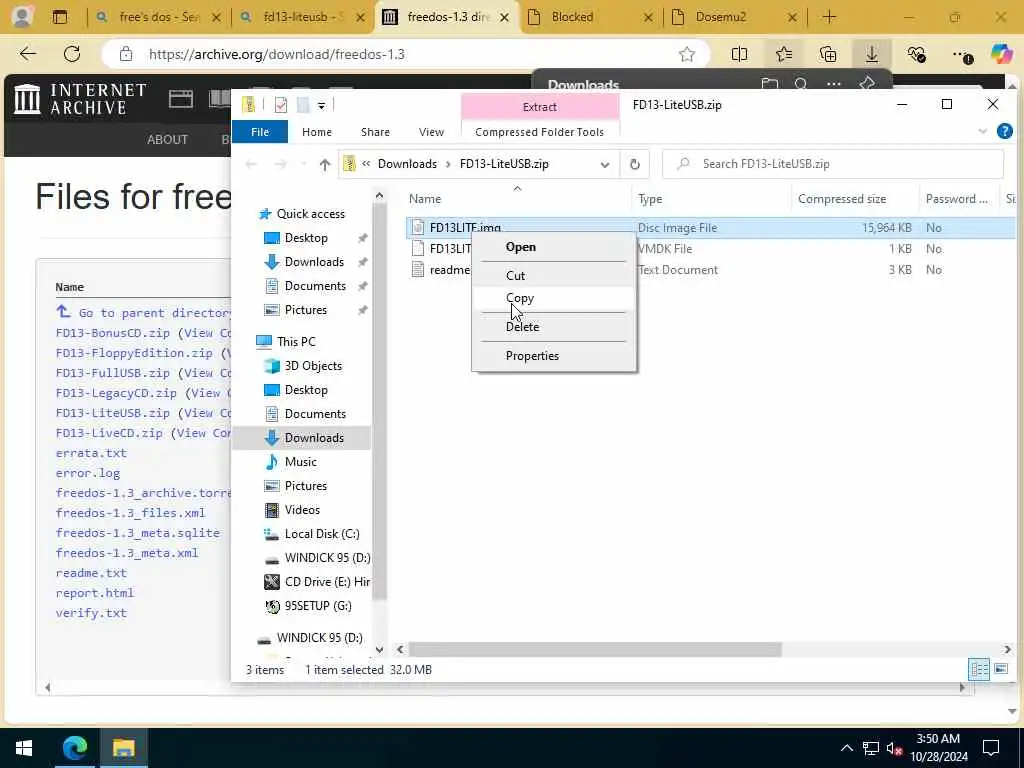Open notification center in taskbar
This screenshot has height=768, width=1024.
991,748
